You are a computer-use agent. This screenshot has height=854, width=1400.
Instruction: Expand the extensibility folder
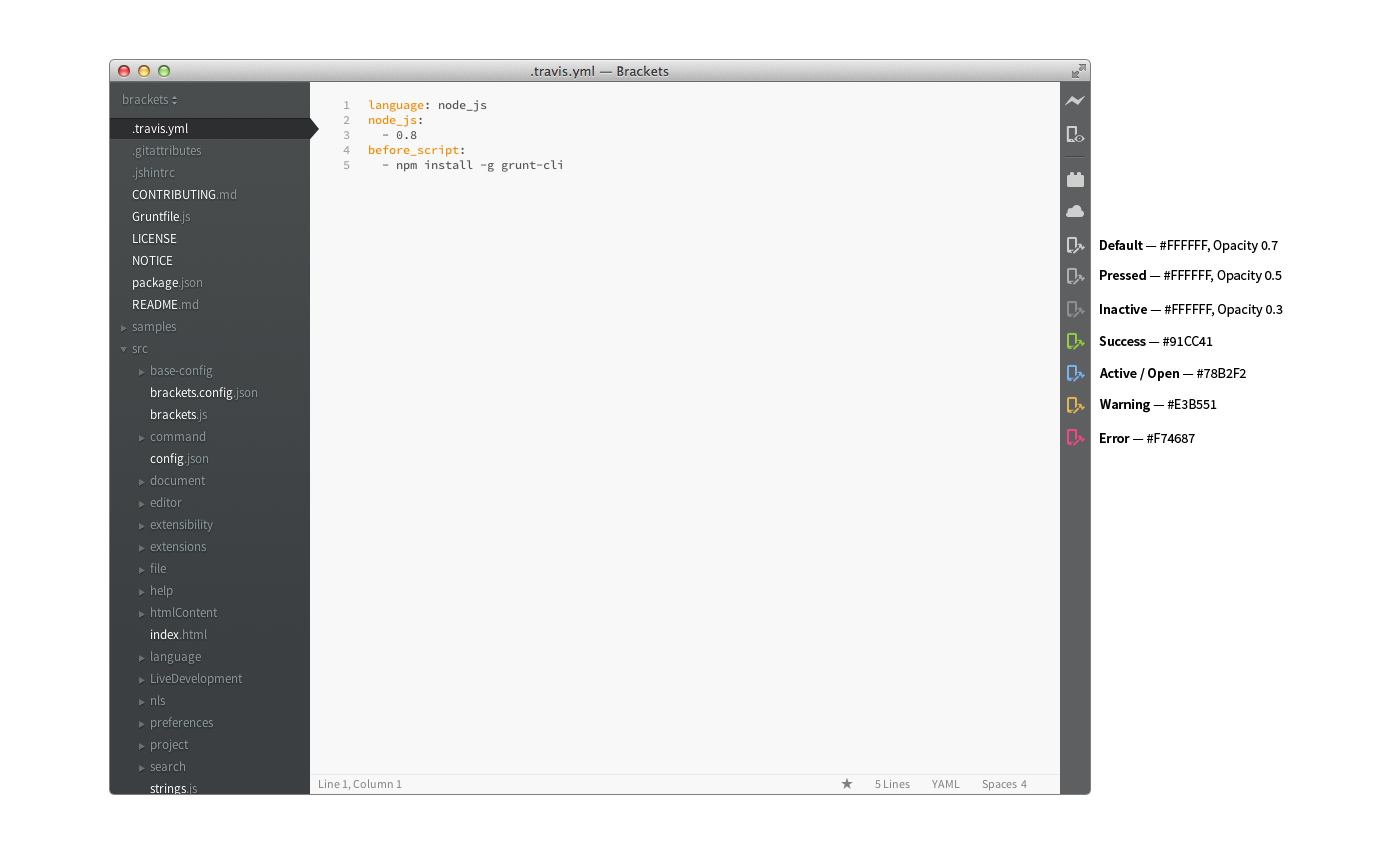click(142, 525)
